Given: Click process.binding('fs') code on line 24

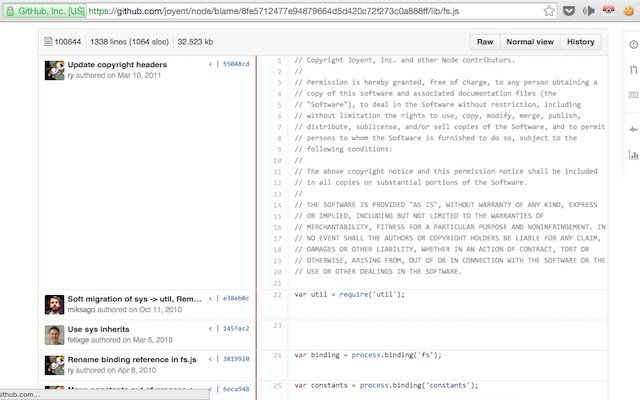Looking at the screenshot, I should pyautogui.click(x=396, y=355).
